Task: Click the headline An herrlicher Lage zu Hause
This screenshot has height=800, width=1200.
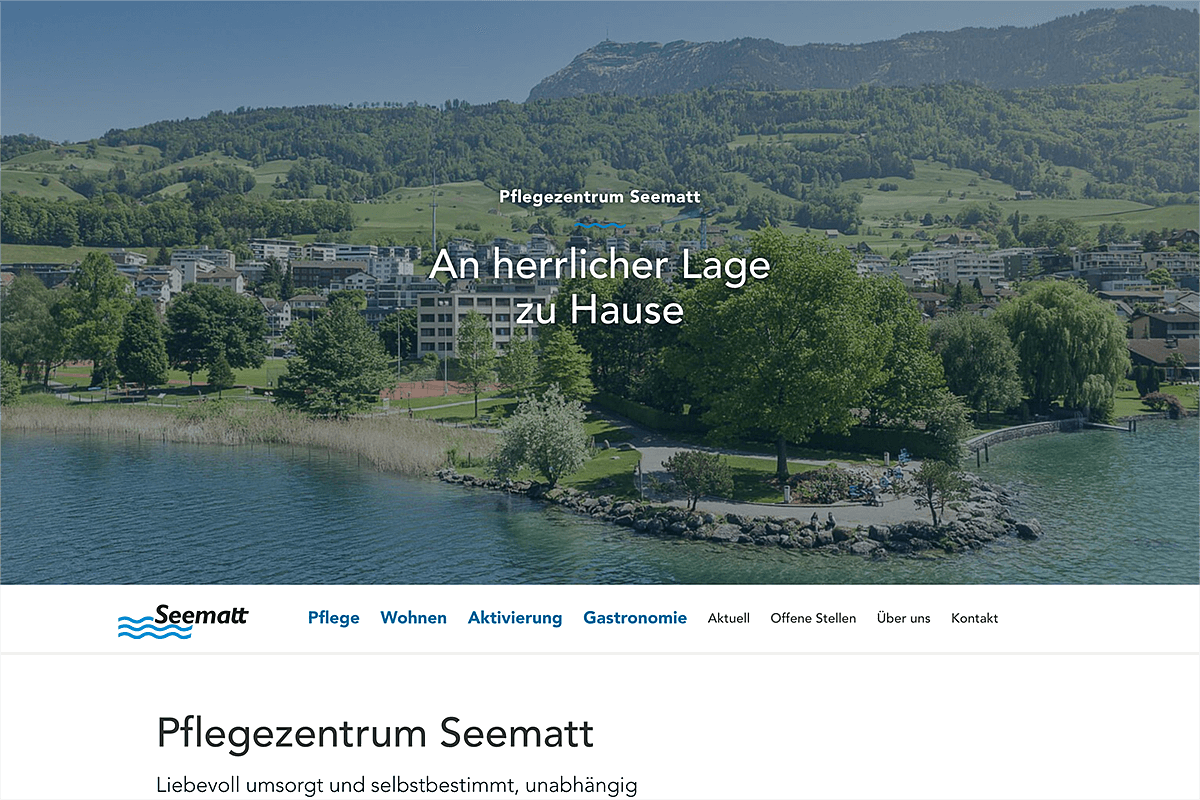Action: tap(600, 287)
